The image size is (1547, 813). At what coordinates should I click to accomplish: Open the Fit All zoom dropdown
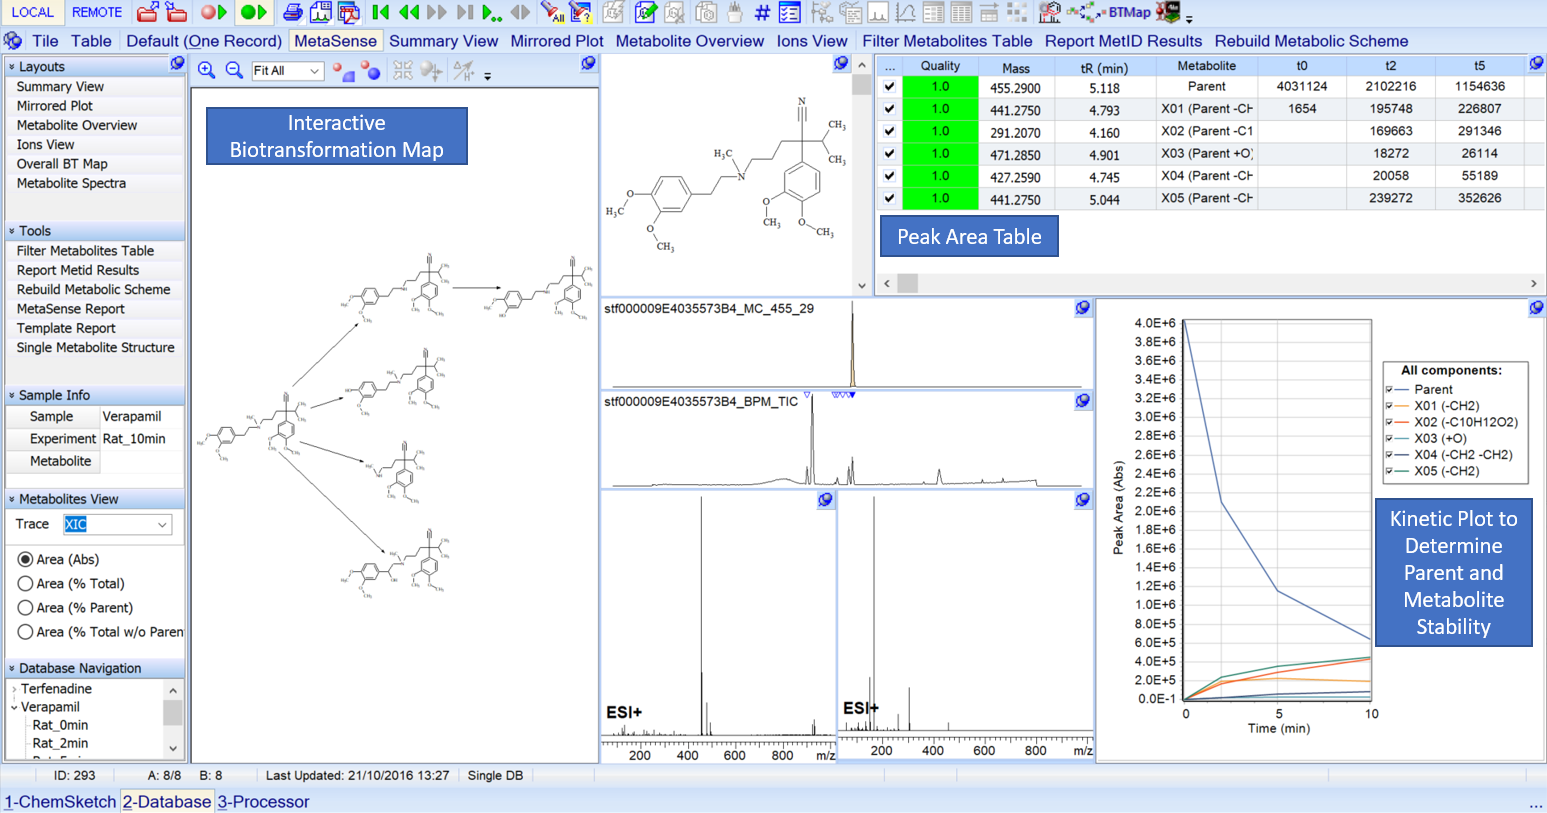pyautogui.click(x=314, y=71)
